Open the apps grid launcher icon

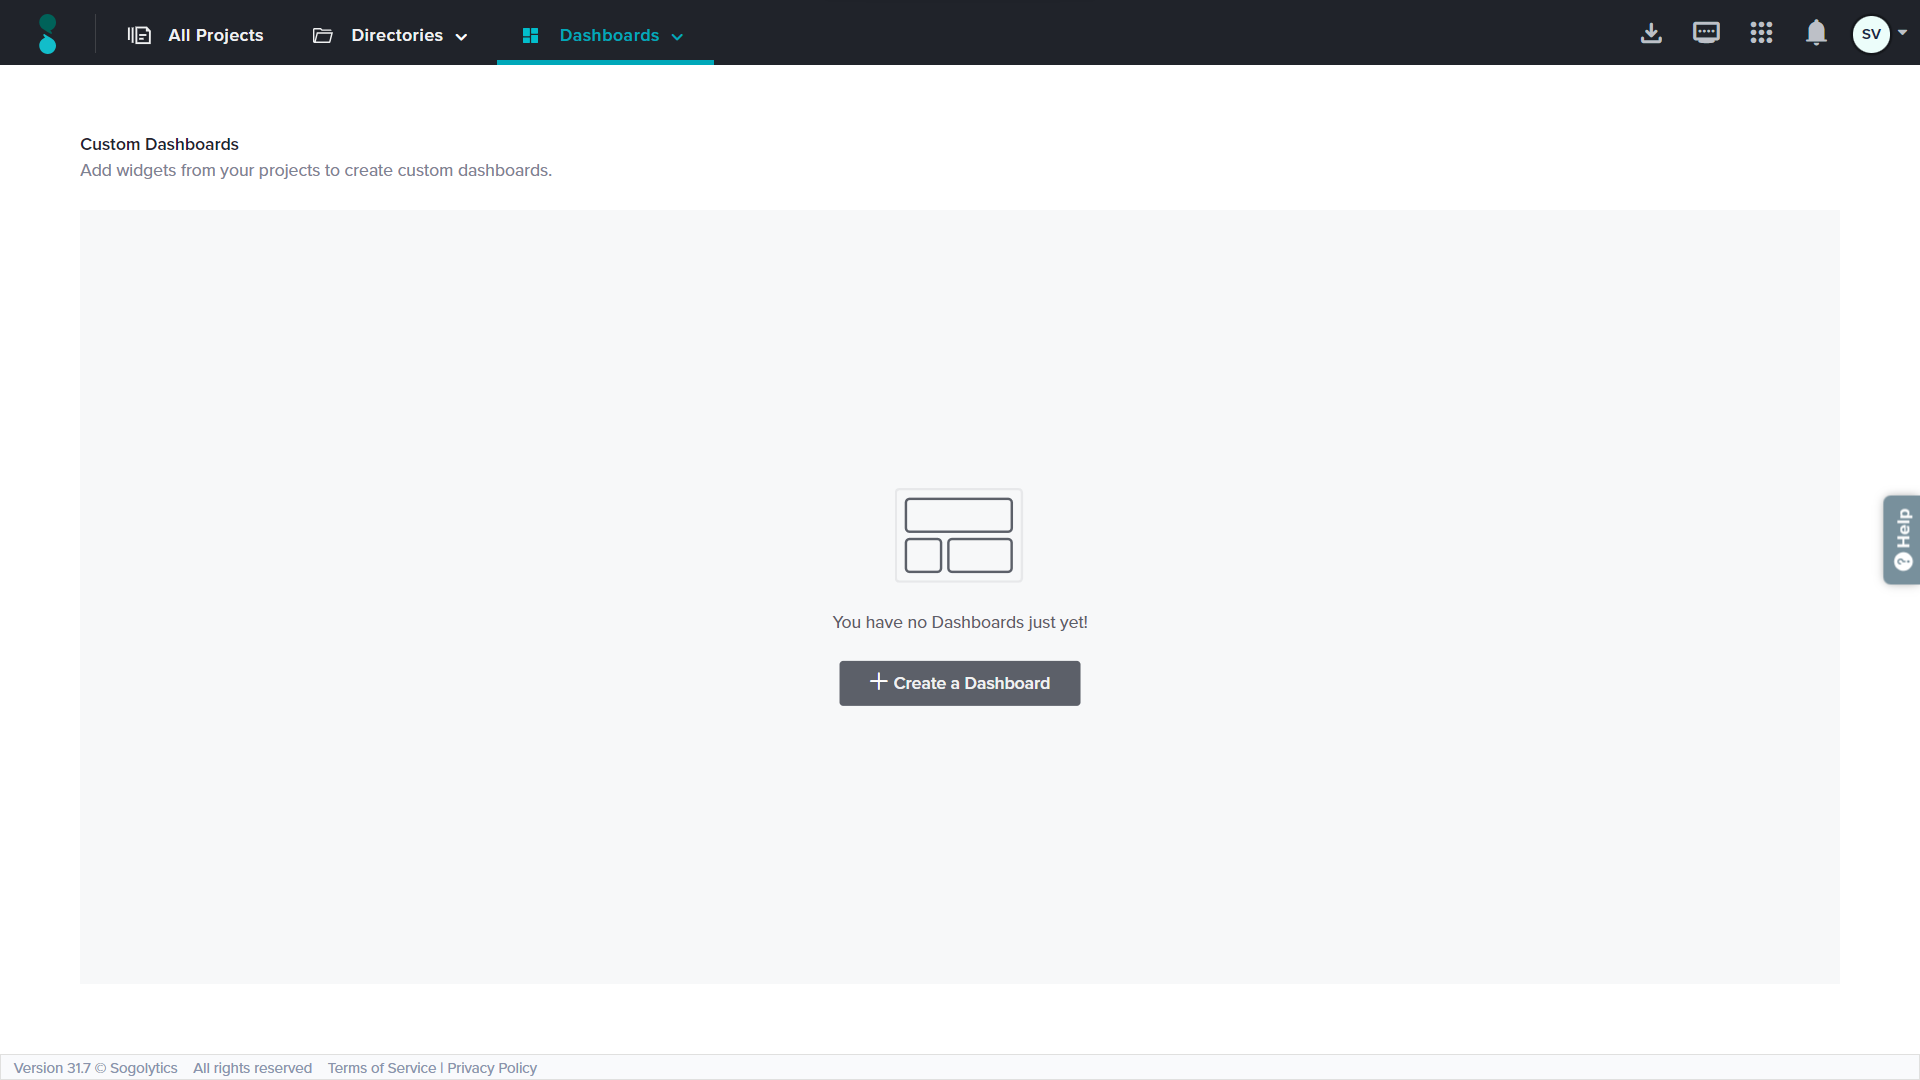[1761, 33]
